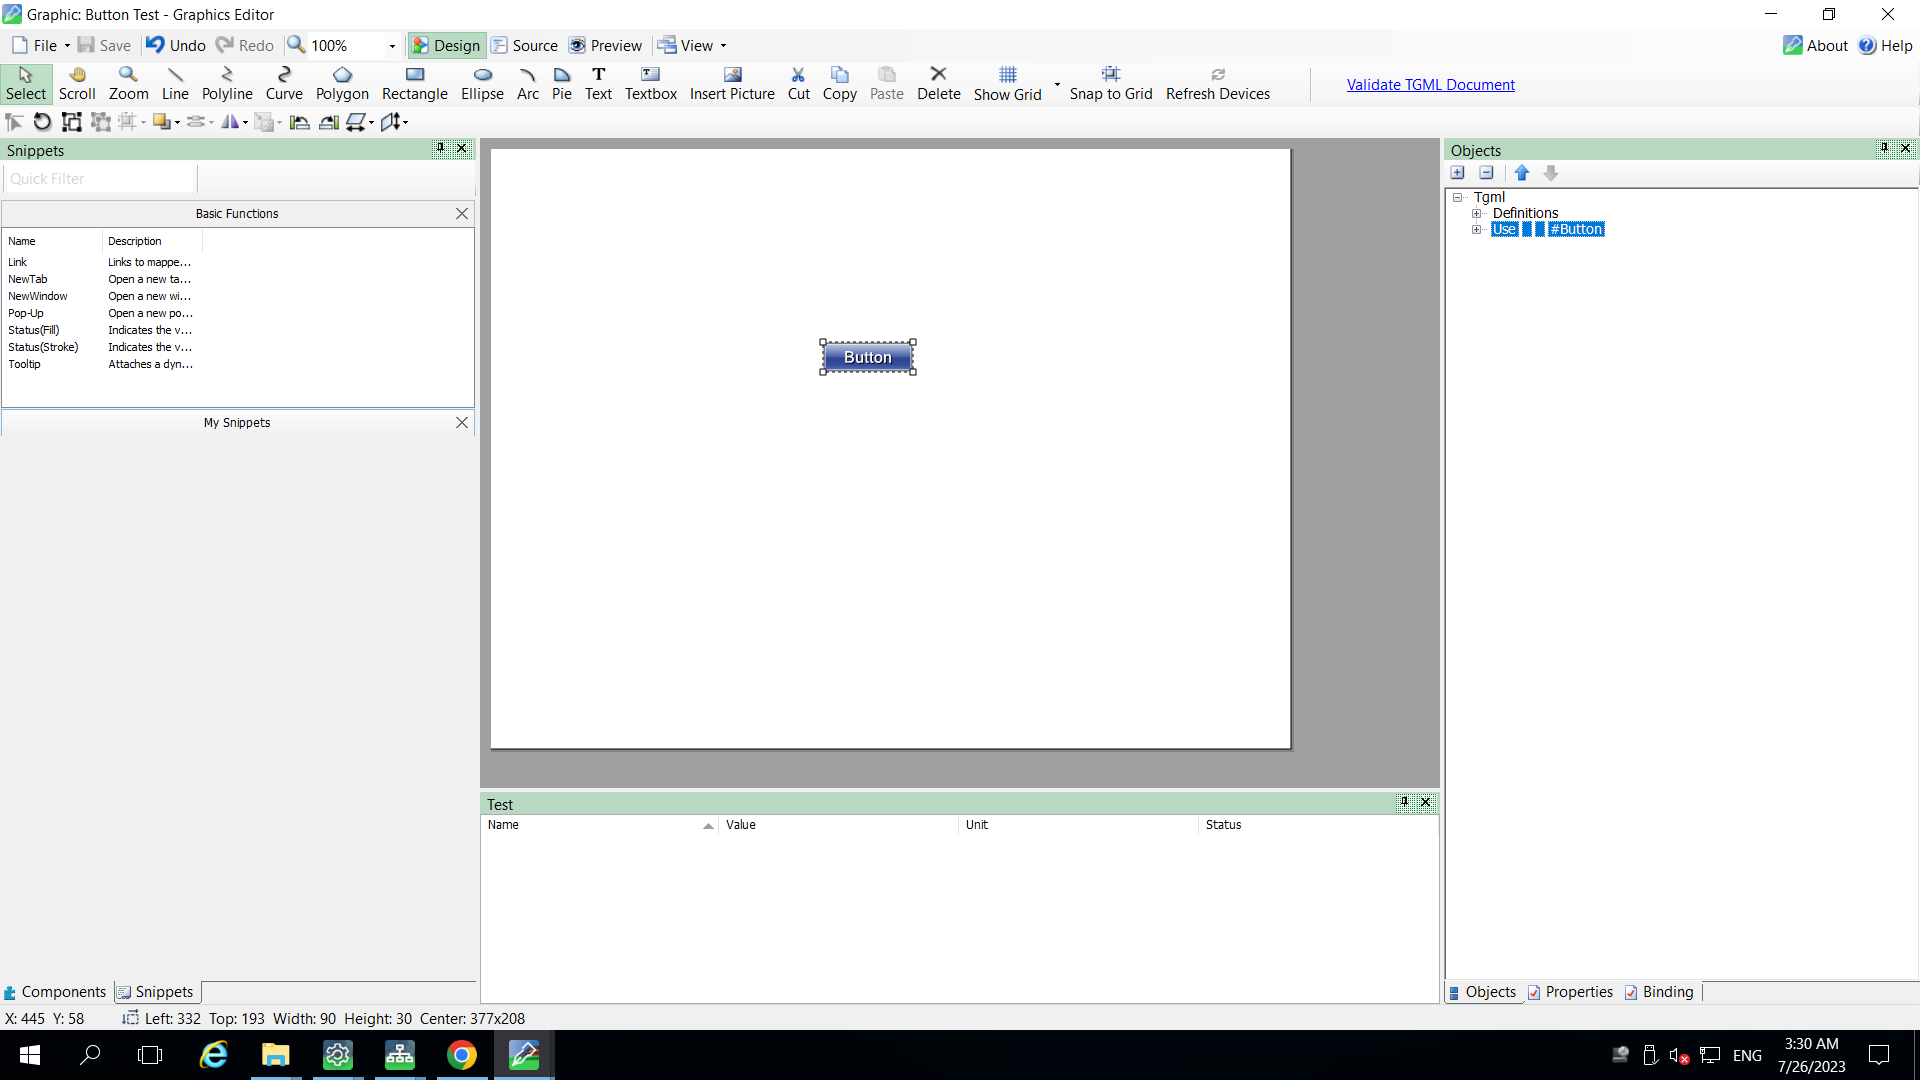This screenshot has width=1920, height=1080.
Task: Select the Arc drawing tool
Action: coord(529,84)
